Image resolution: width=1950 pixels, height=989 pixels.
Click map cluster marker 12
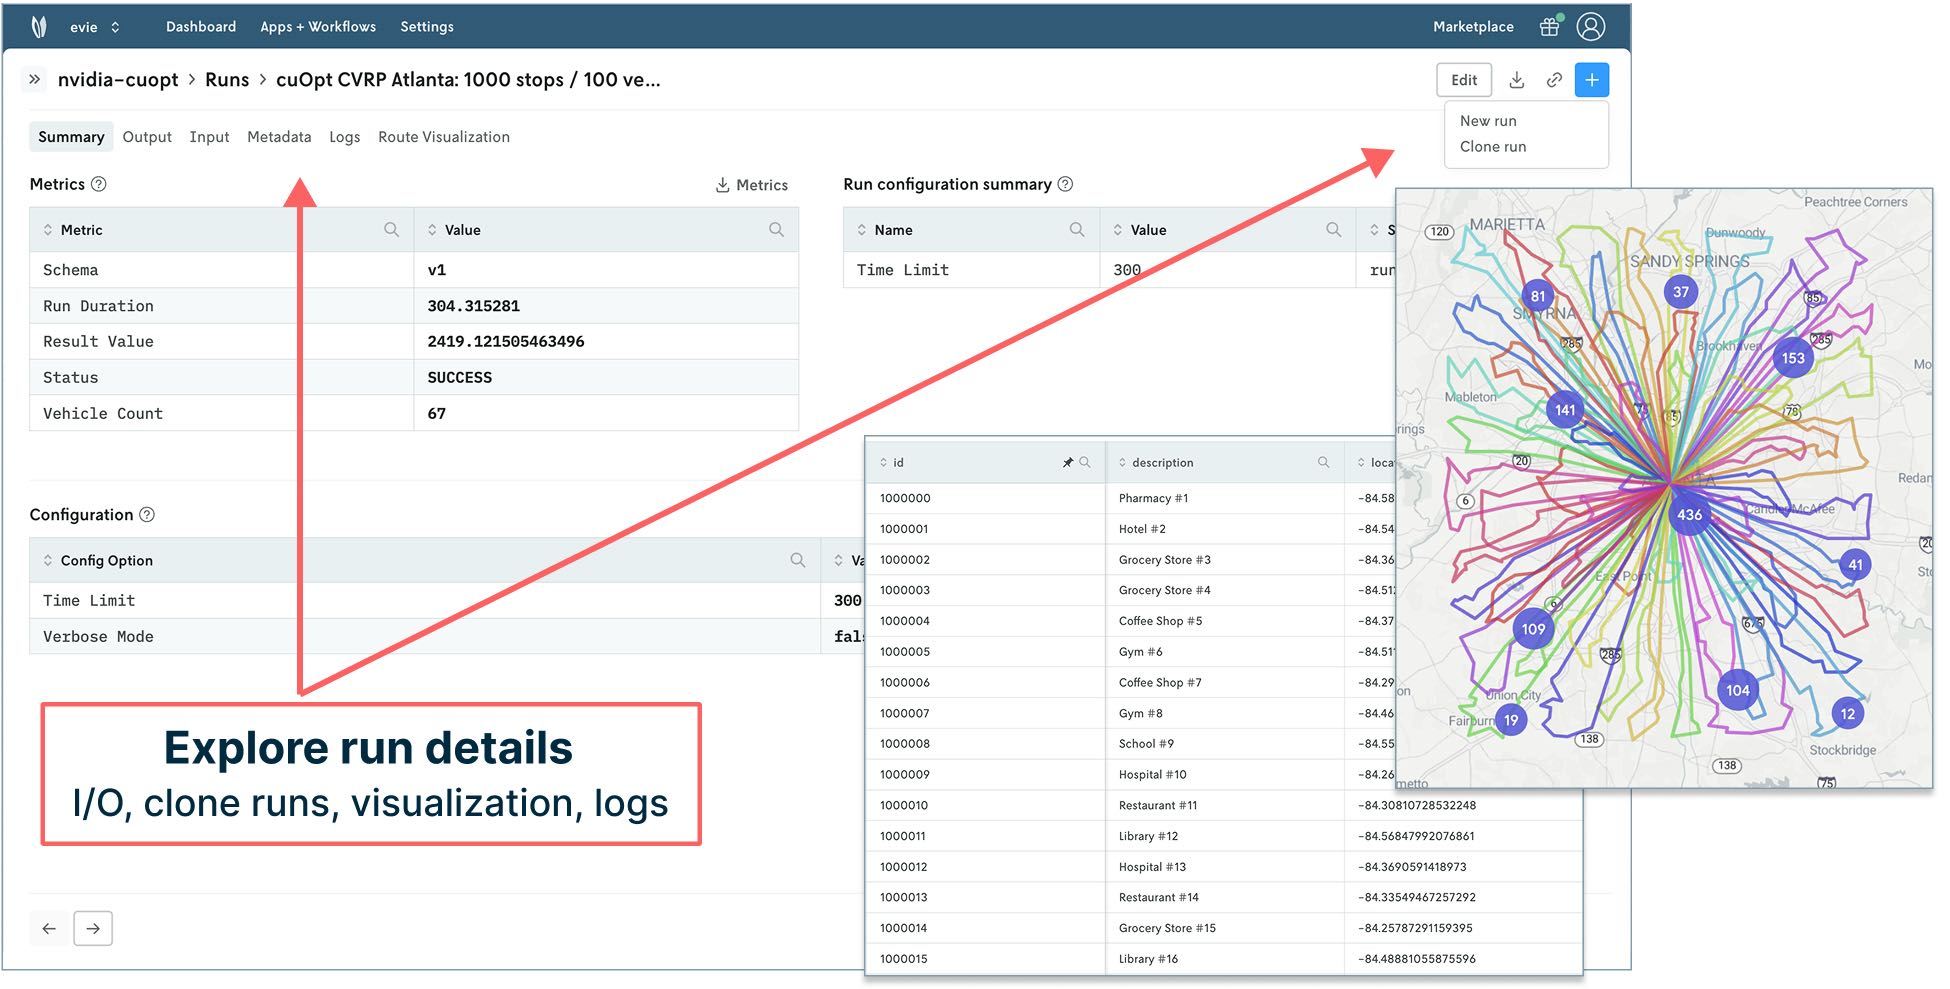click(1848, 714)
